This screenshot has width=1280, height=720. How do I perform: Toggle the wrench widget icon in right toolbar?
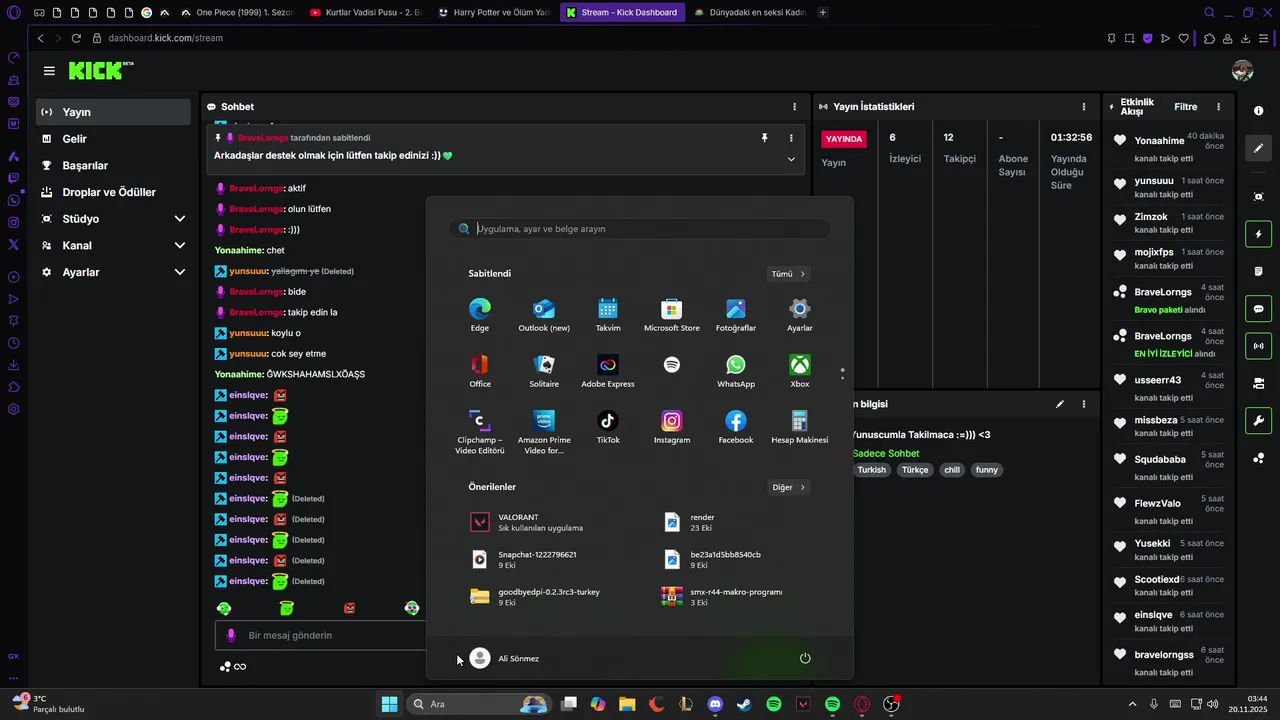(x=1259, y=421)
